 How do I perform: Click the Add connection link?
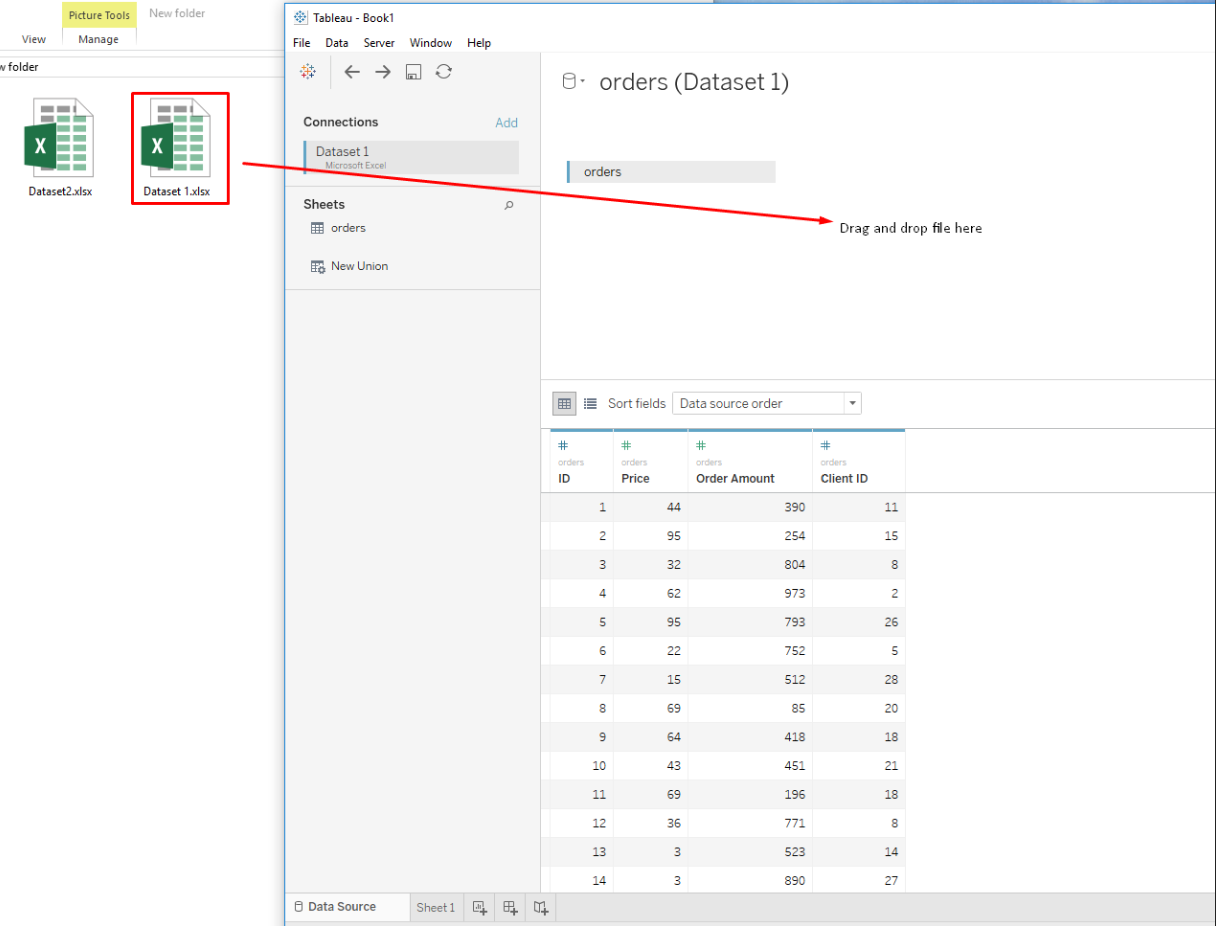[507, 122]
